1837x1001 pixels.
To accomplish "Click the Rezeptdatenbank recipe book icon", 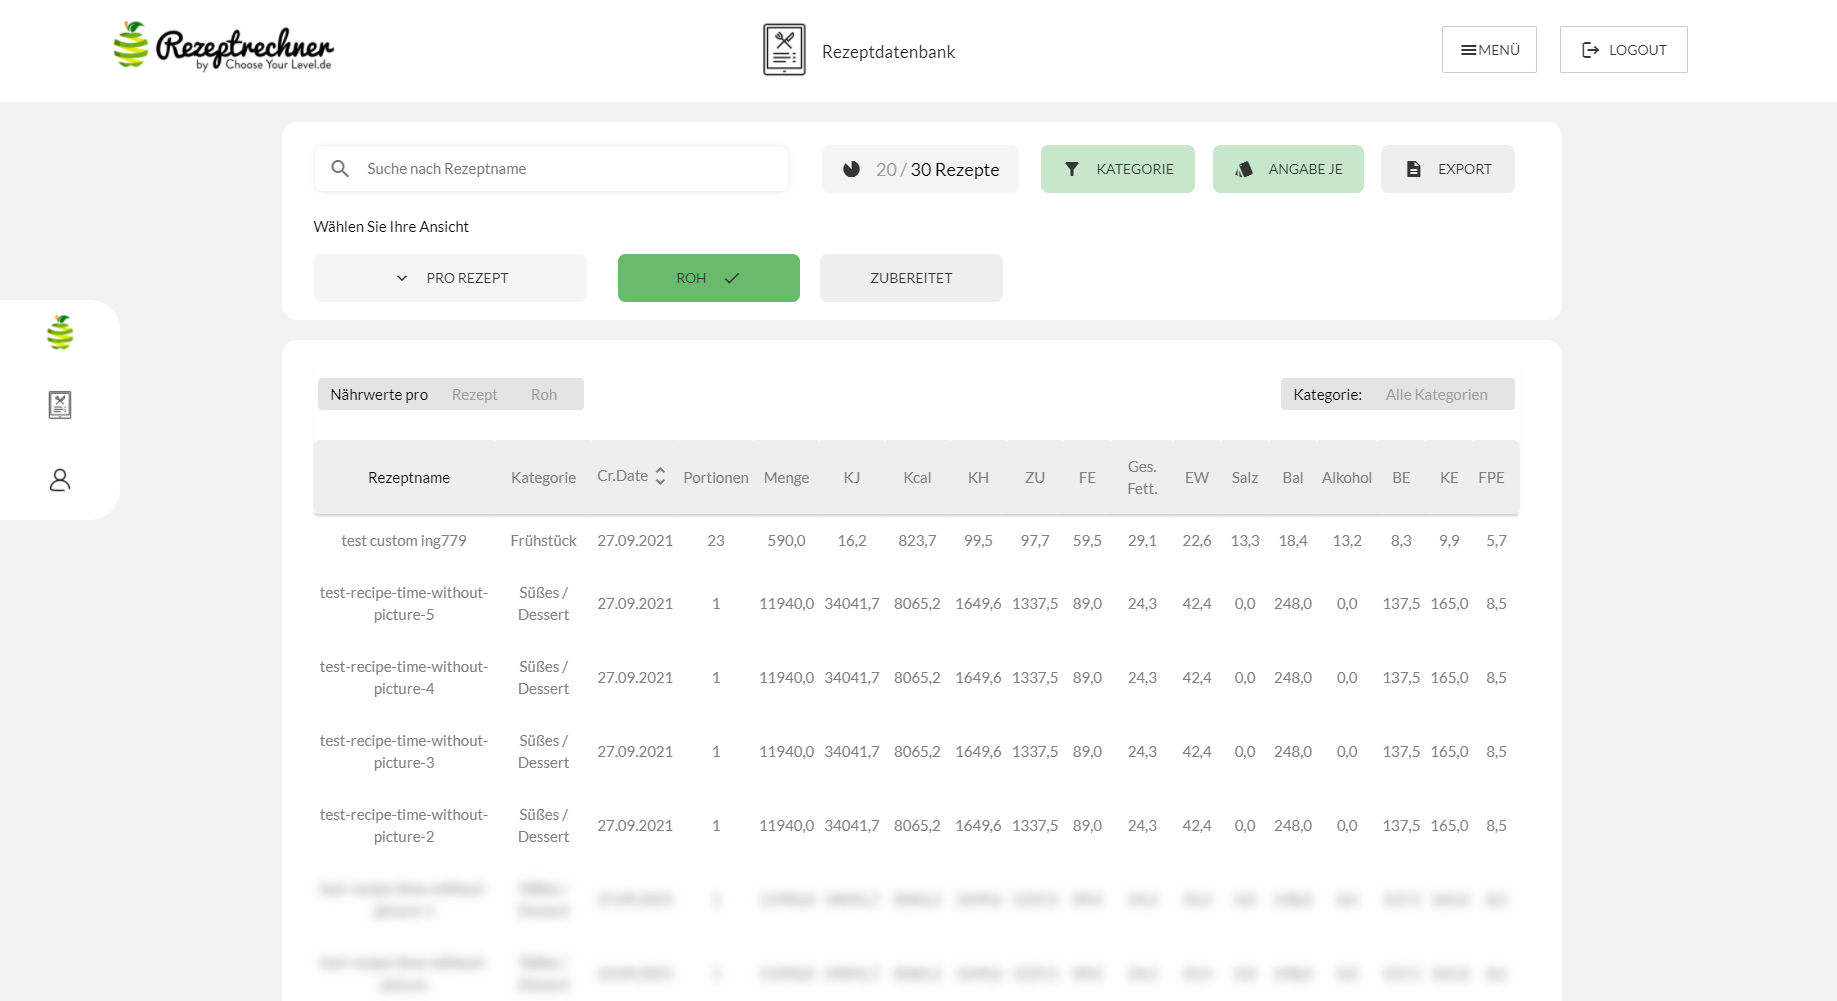I will pyautogui.click(x=784, y=50).
